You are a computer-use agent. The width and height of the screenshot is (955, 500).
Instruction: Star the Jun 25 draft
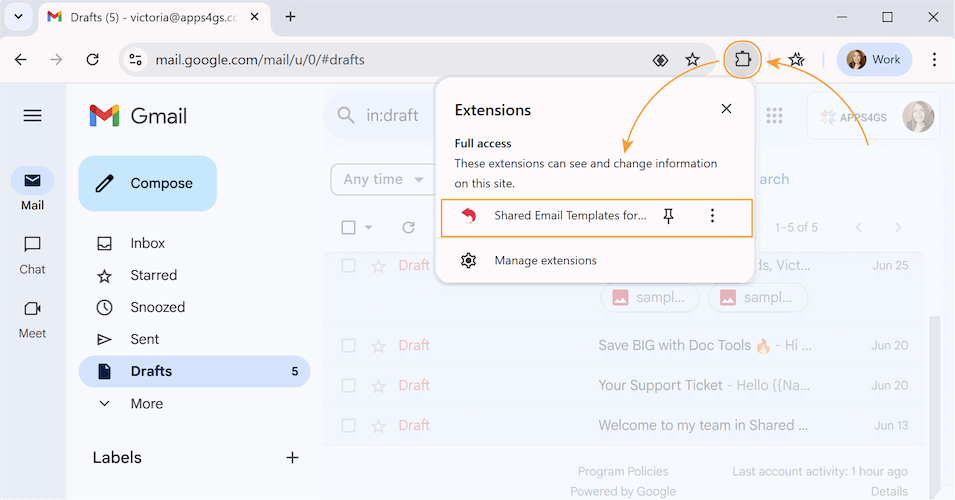pyautogui.click(x=378, y=266)
